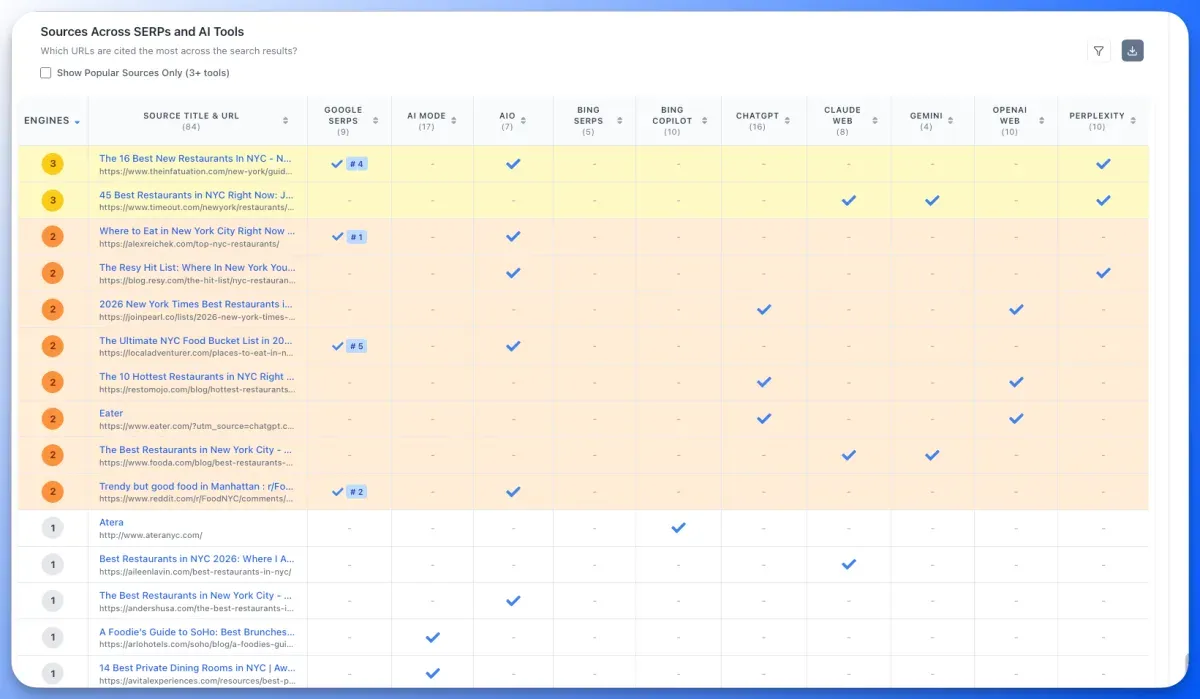Click the alexreichek.com URL text
The height and width of the screenshot is (699, 1200).
189,244
